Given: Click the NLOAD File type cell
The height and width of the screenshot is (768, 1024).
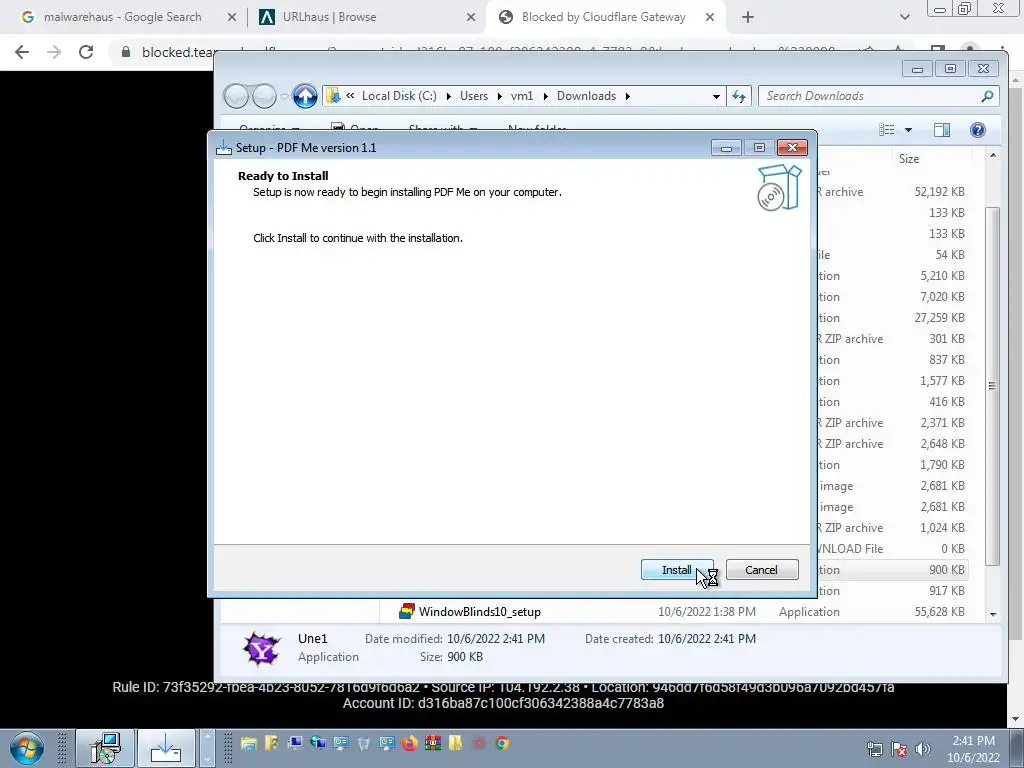Looking at the screenshot, I should coord(851,549).
